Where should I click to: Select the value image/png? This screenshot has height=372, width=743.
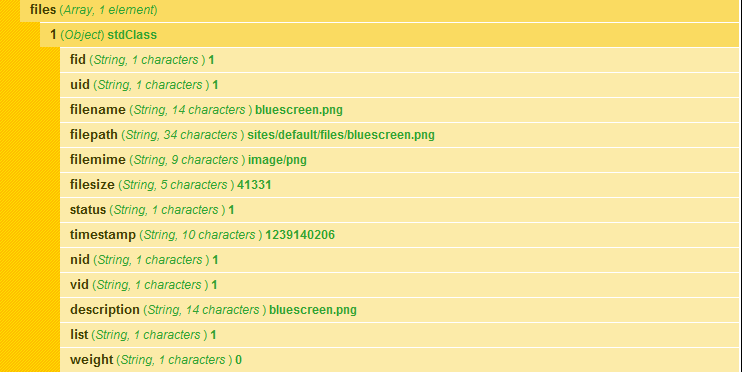(277, 160)
